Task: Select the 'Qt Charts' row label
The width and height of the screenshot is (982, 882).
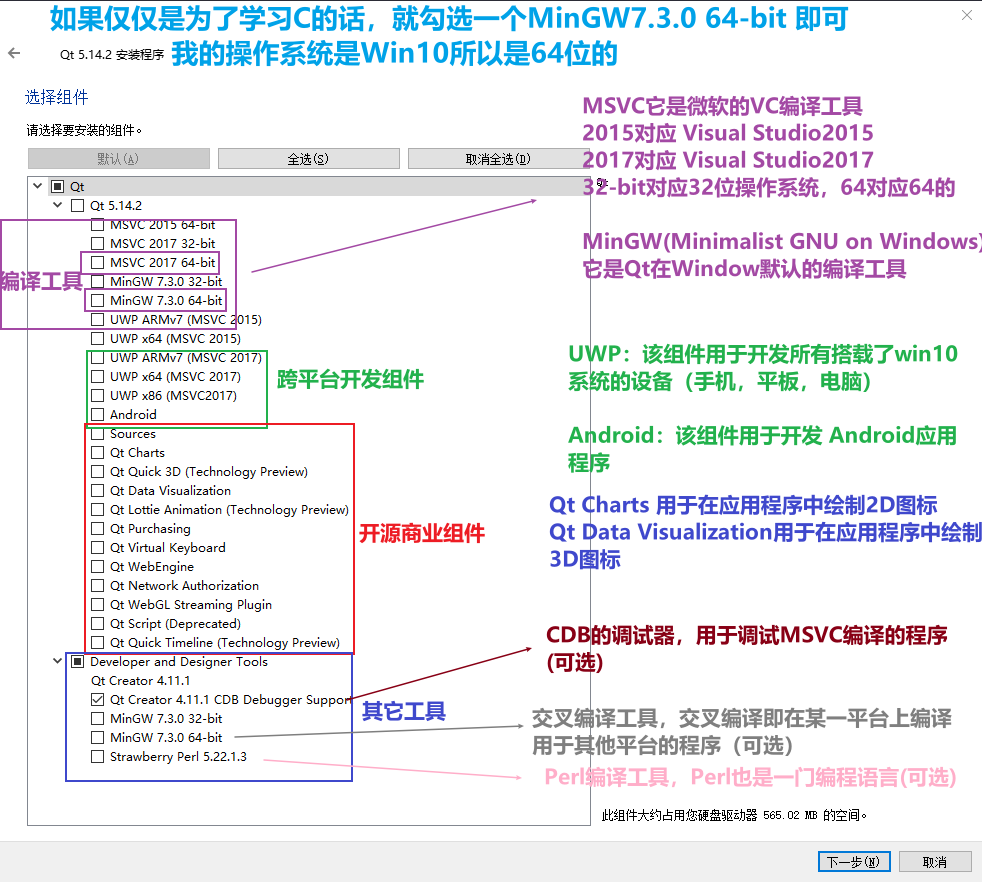Action: click(137, 452)
